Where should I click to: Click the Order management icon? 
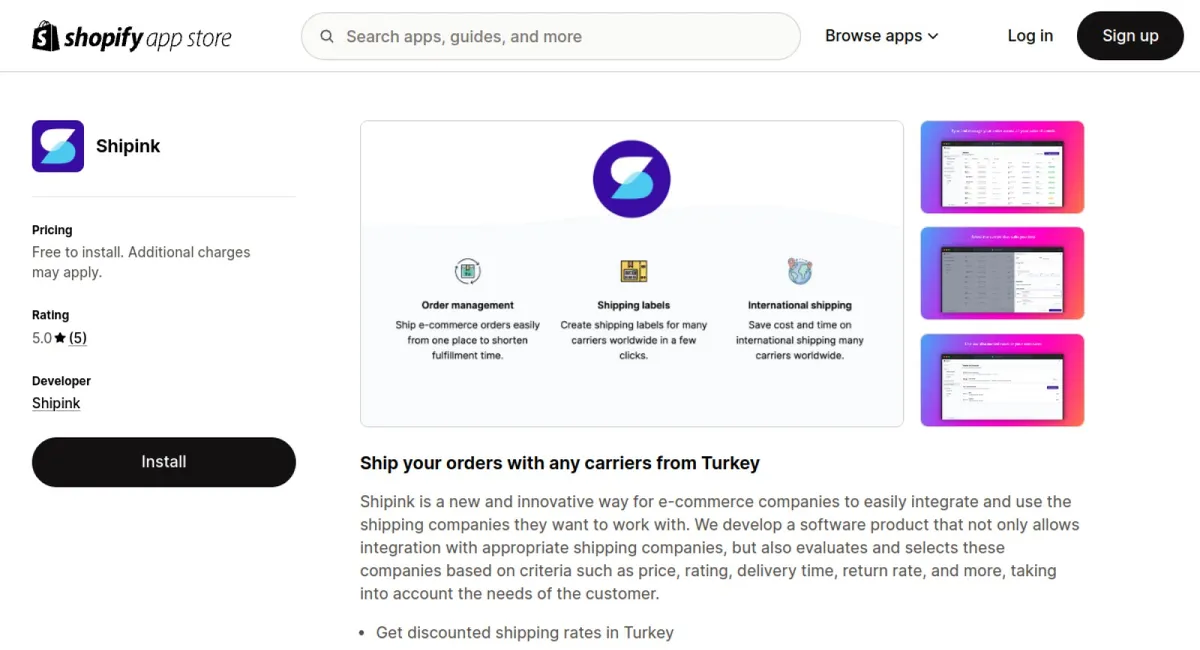[467, 270]
